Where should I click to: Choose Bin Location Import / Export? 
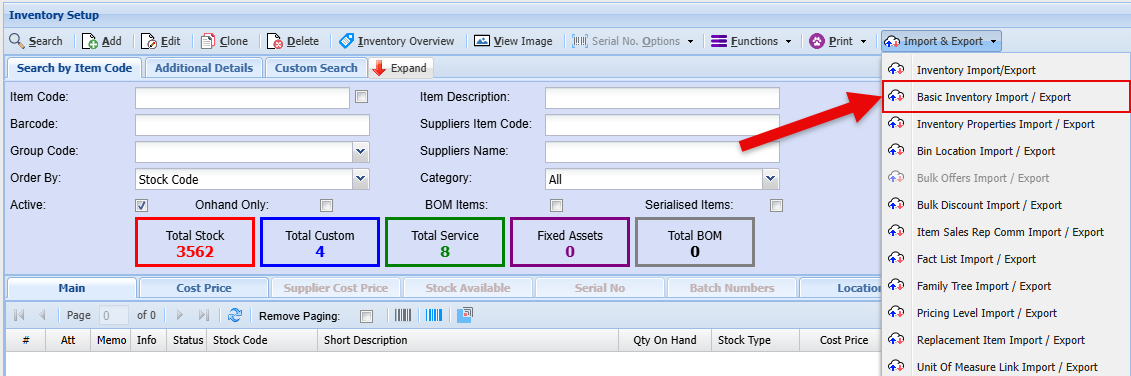(x=1005, y=151)
